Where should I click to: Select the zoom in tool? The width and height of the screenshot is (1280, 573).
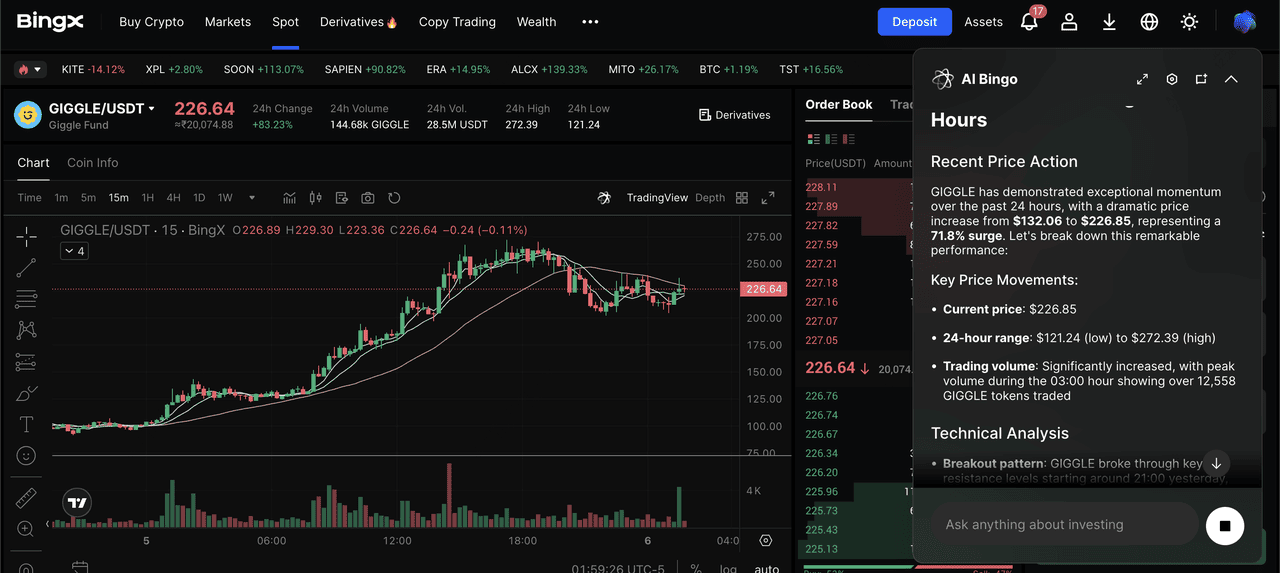point(27,528)
